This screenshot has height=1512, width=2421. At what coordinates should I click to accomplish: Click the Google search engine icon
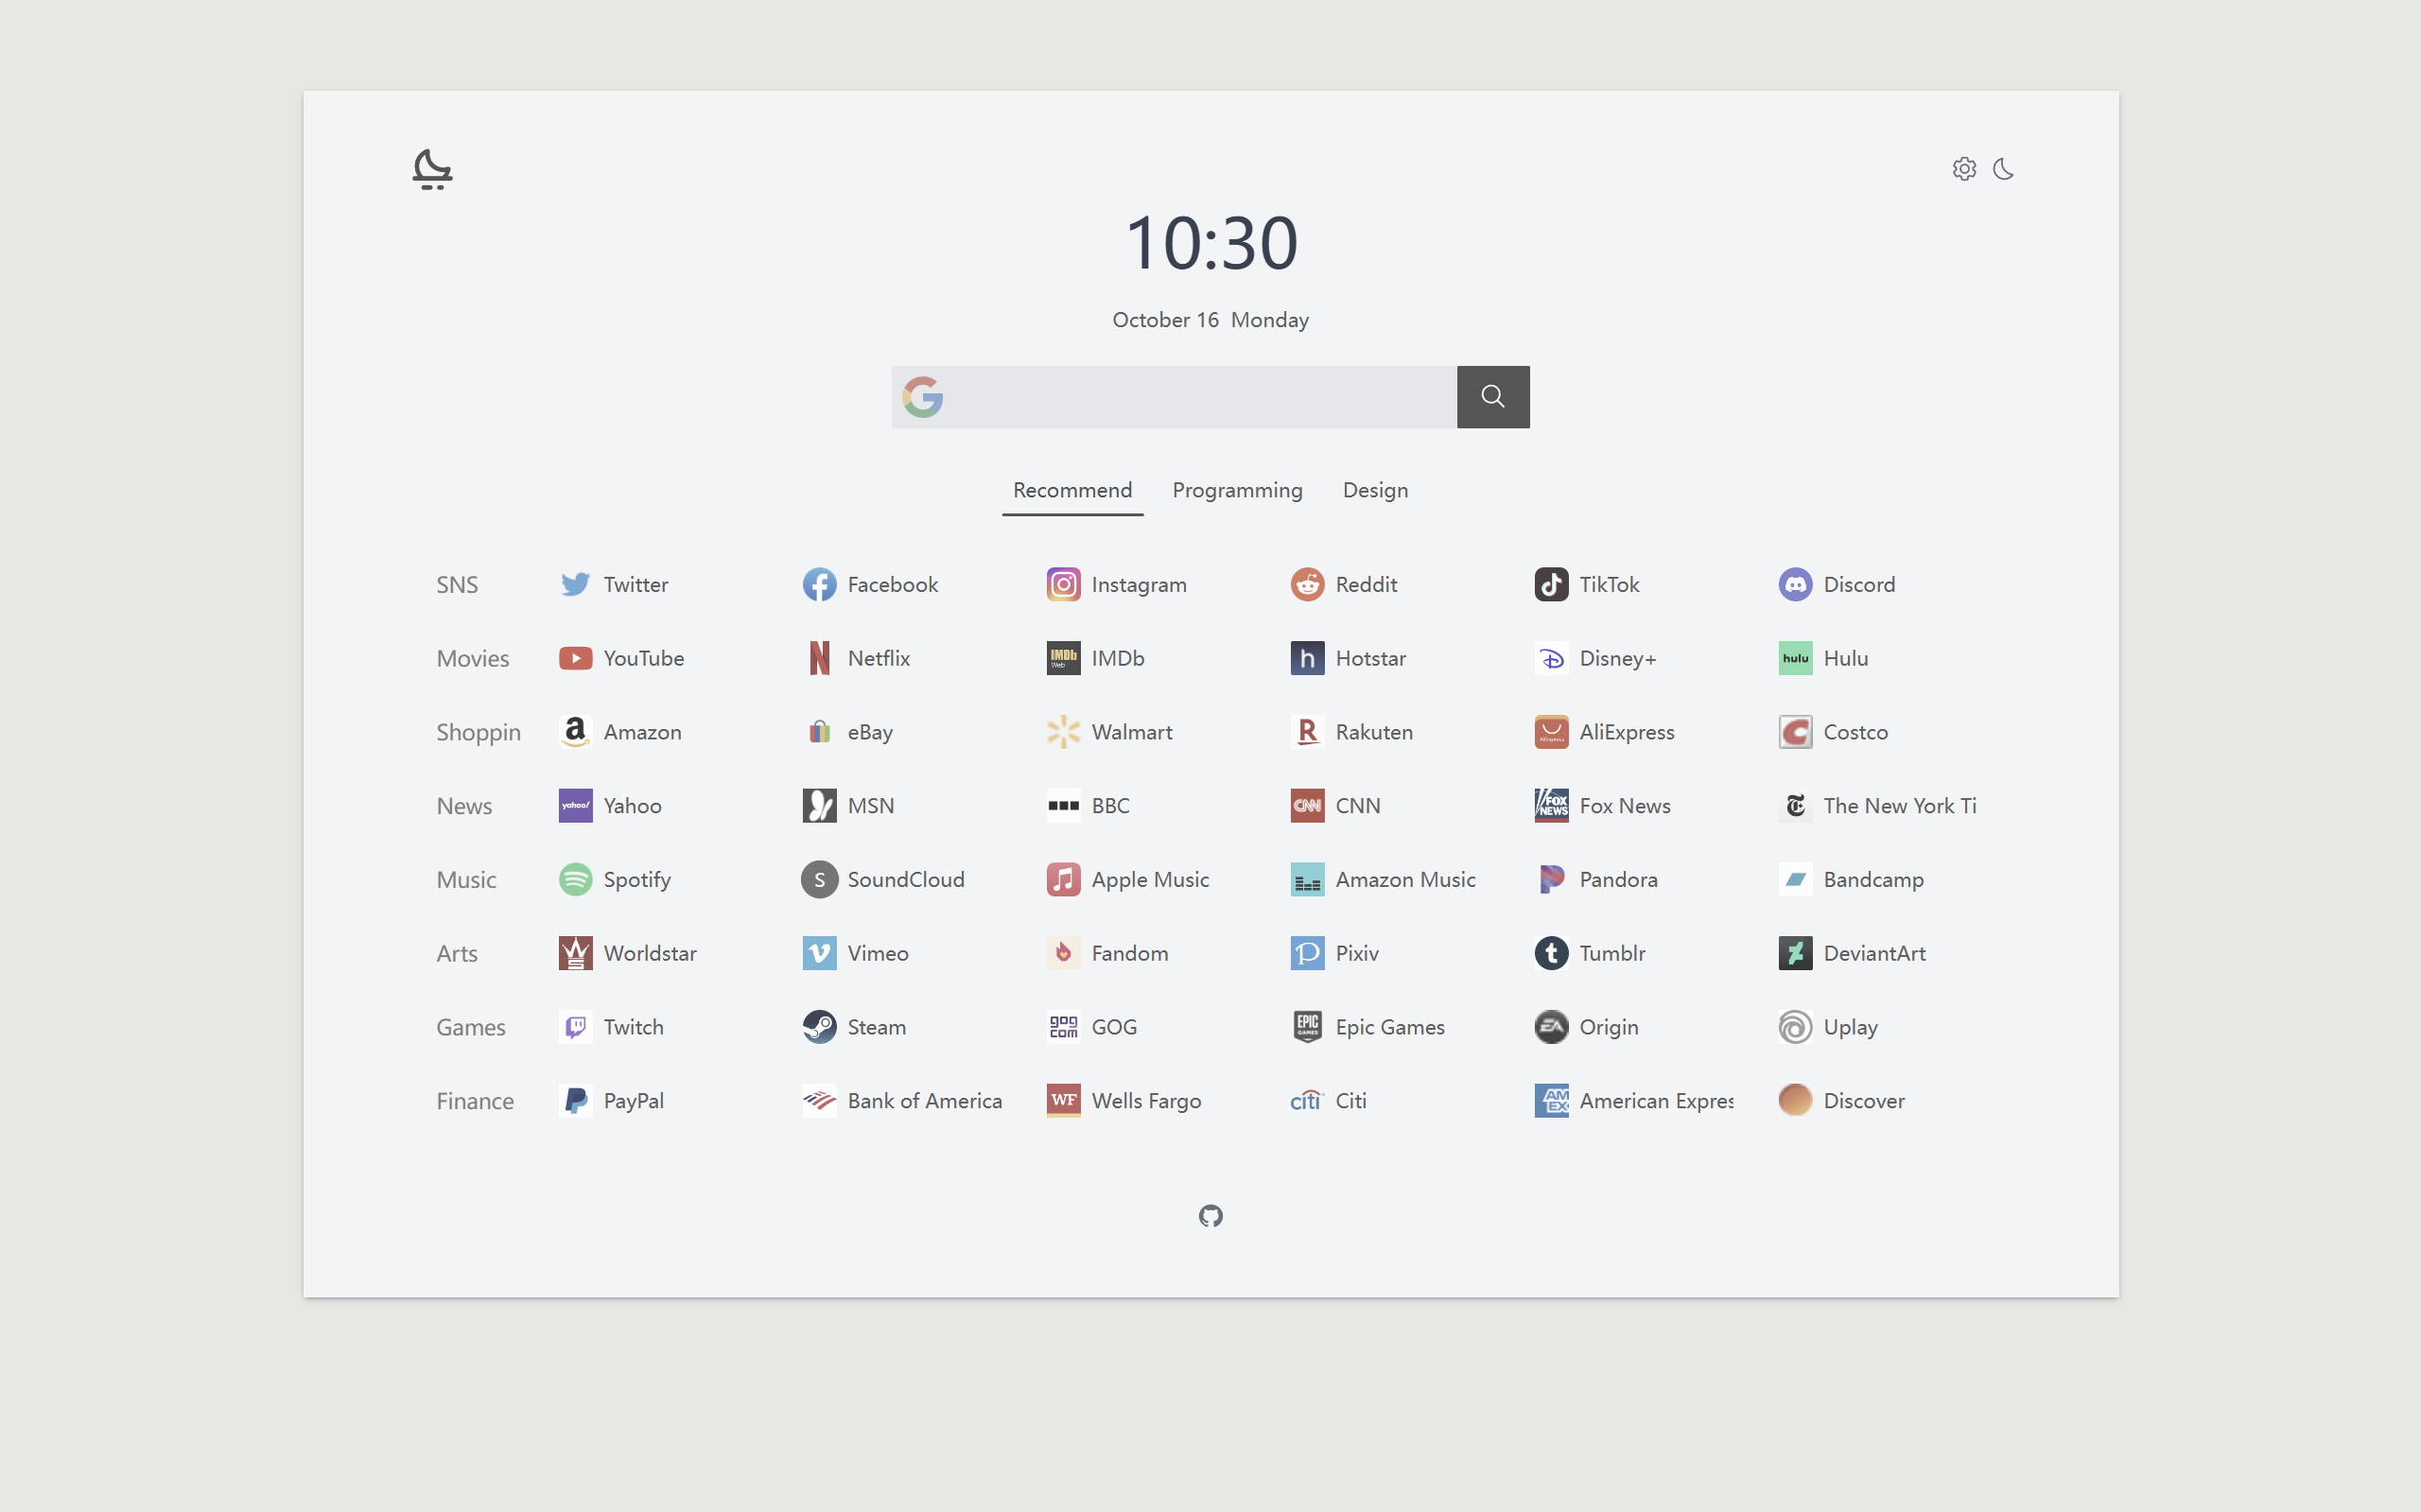[922, 397]
